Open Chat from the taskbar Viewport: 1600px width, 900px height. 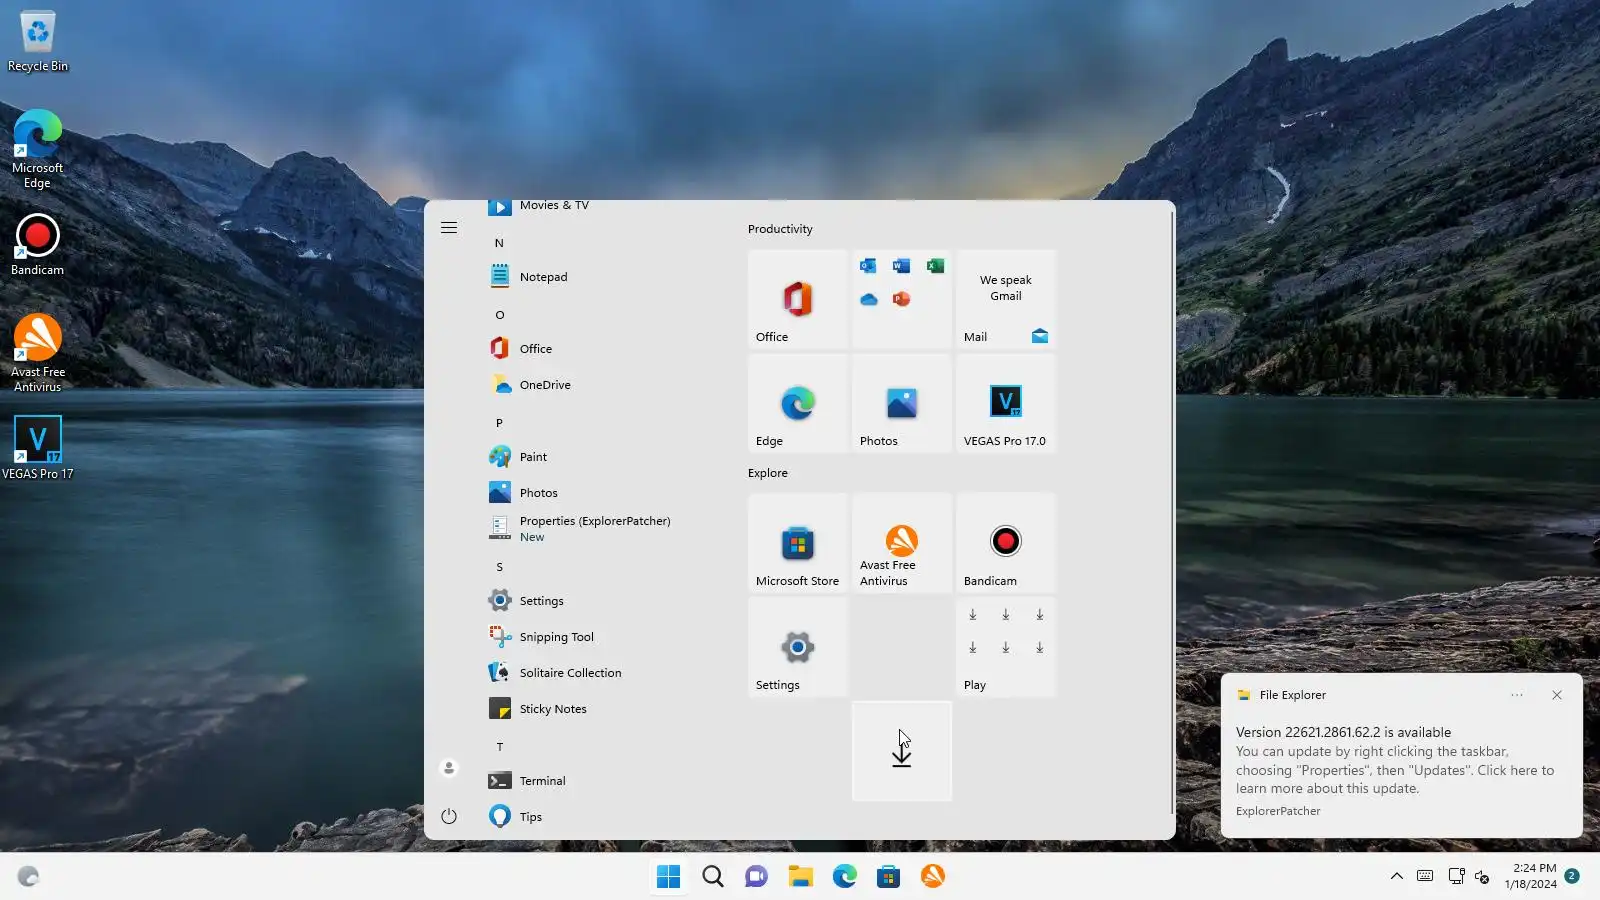pyautogui.click(x=756, y=877)
